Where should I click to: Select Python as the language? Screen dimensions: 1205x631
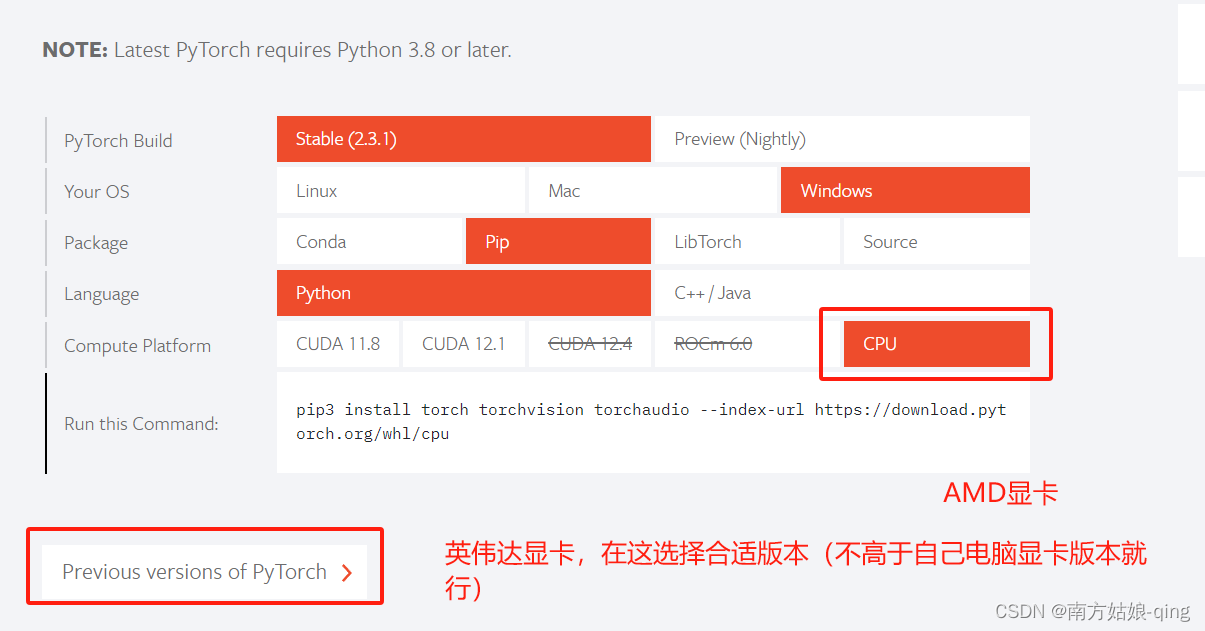(x=464, y=293)
